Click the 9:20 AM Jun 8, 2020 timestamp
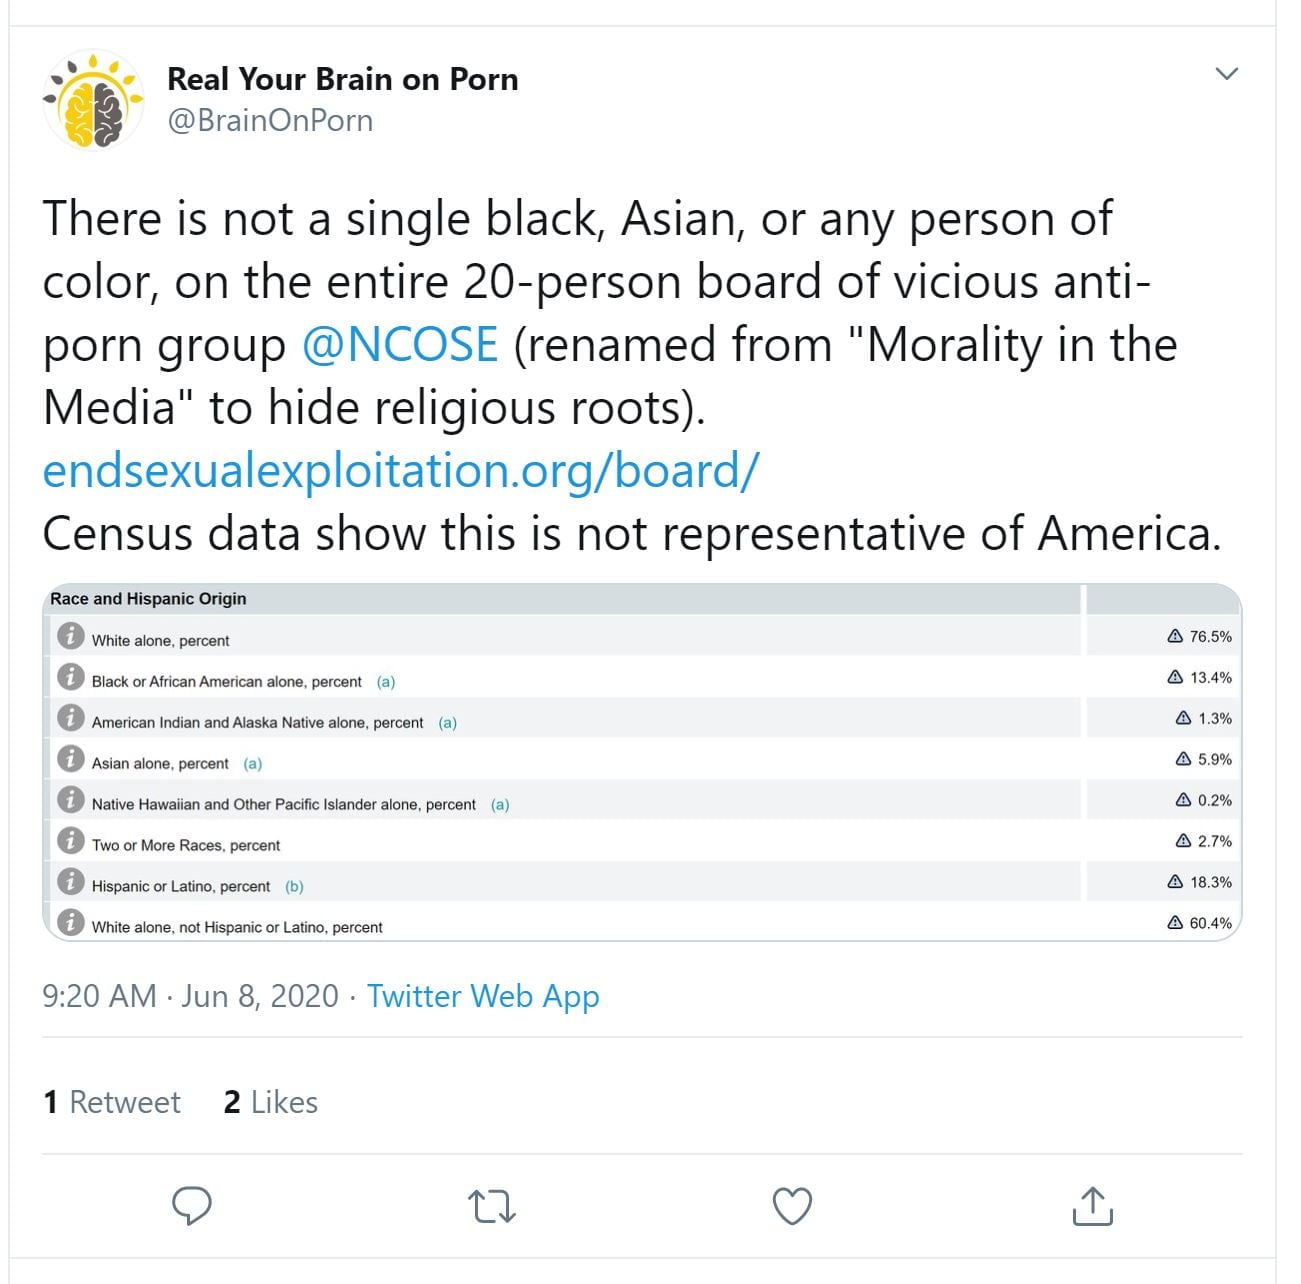 tap(190, 996)
